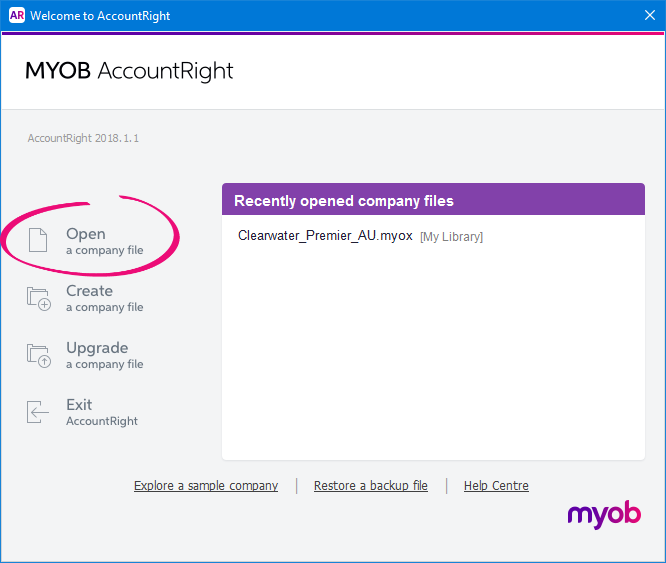Click the purple myob logo at bottom right

(x=604, y=514)
